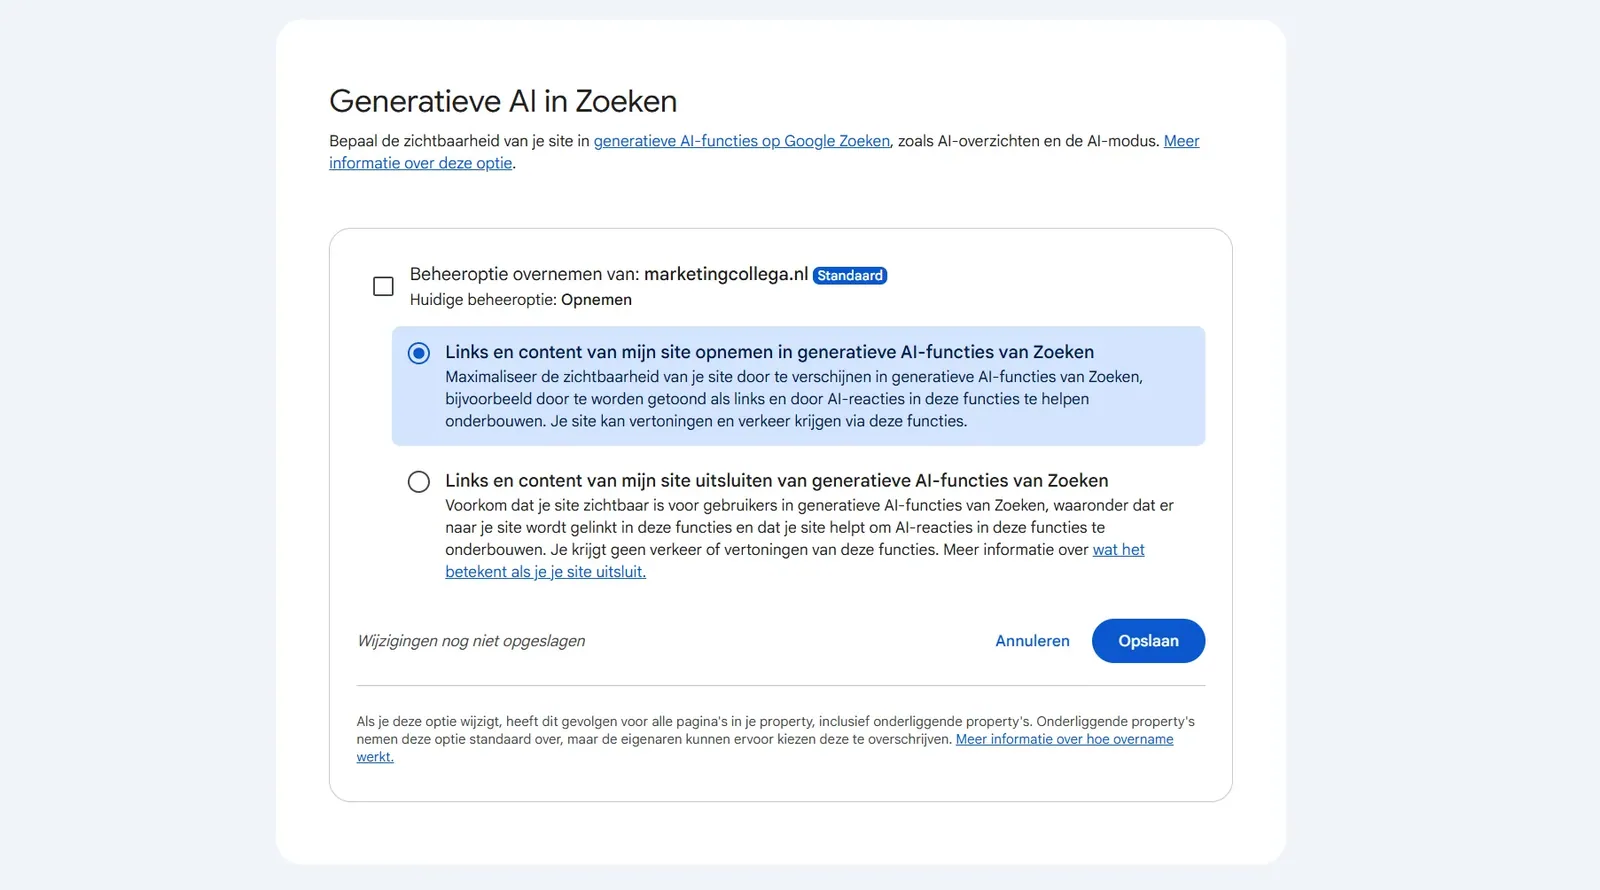The width and height of the screenshot is (1600, 890).
Task: Click the 'Huidige beheeroptie: Opnemen' text
Action: pyautogui.click(x=521, y=300)
